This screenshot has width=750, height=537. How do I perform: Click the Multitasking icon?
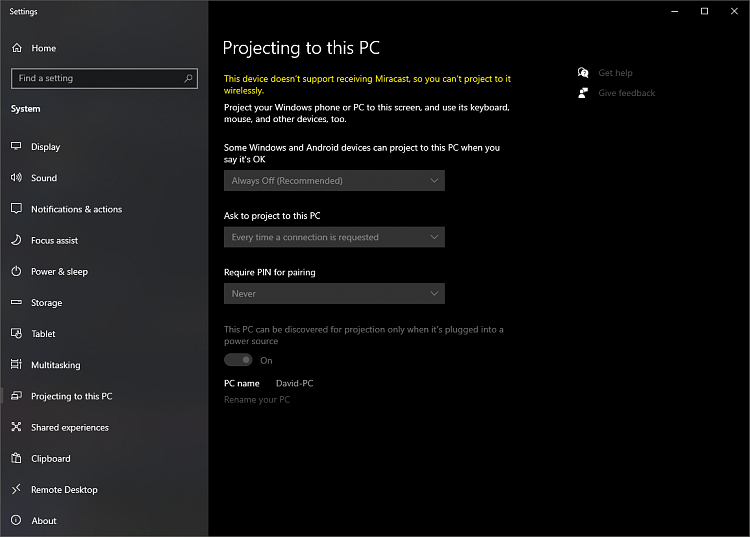(16, 364)
